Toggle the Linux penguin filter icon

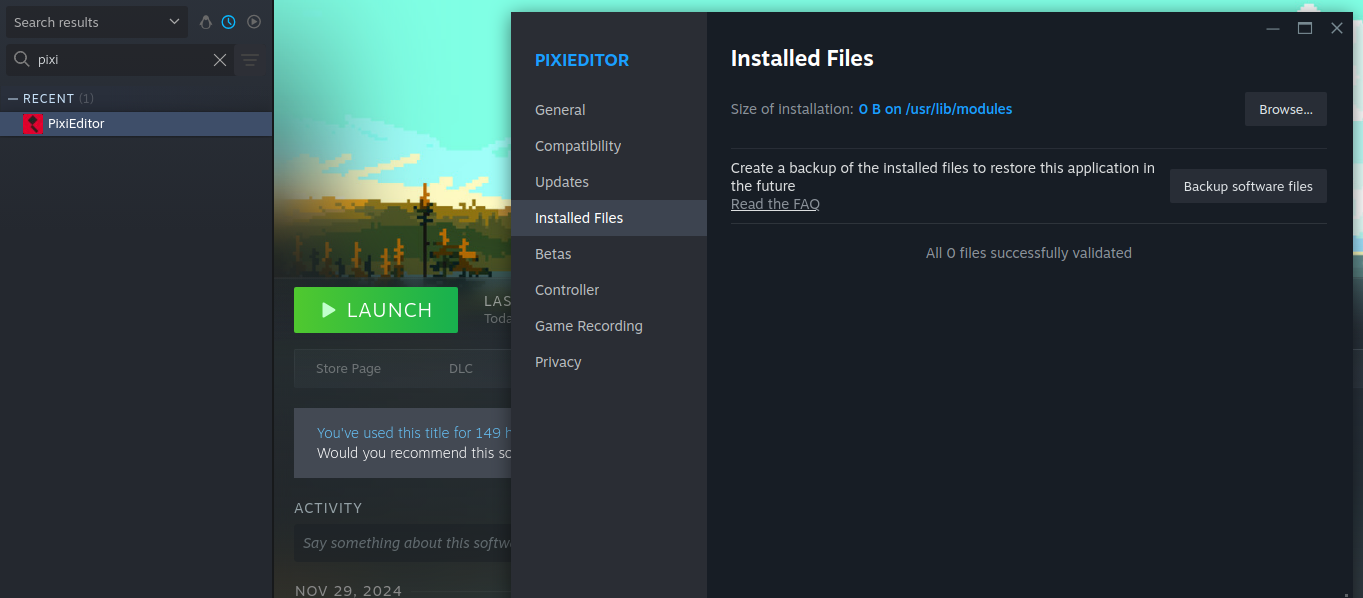point(205,22)
